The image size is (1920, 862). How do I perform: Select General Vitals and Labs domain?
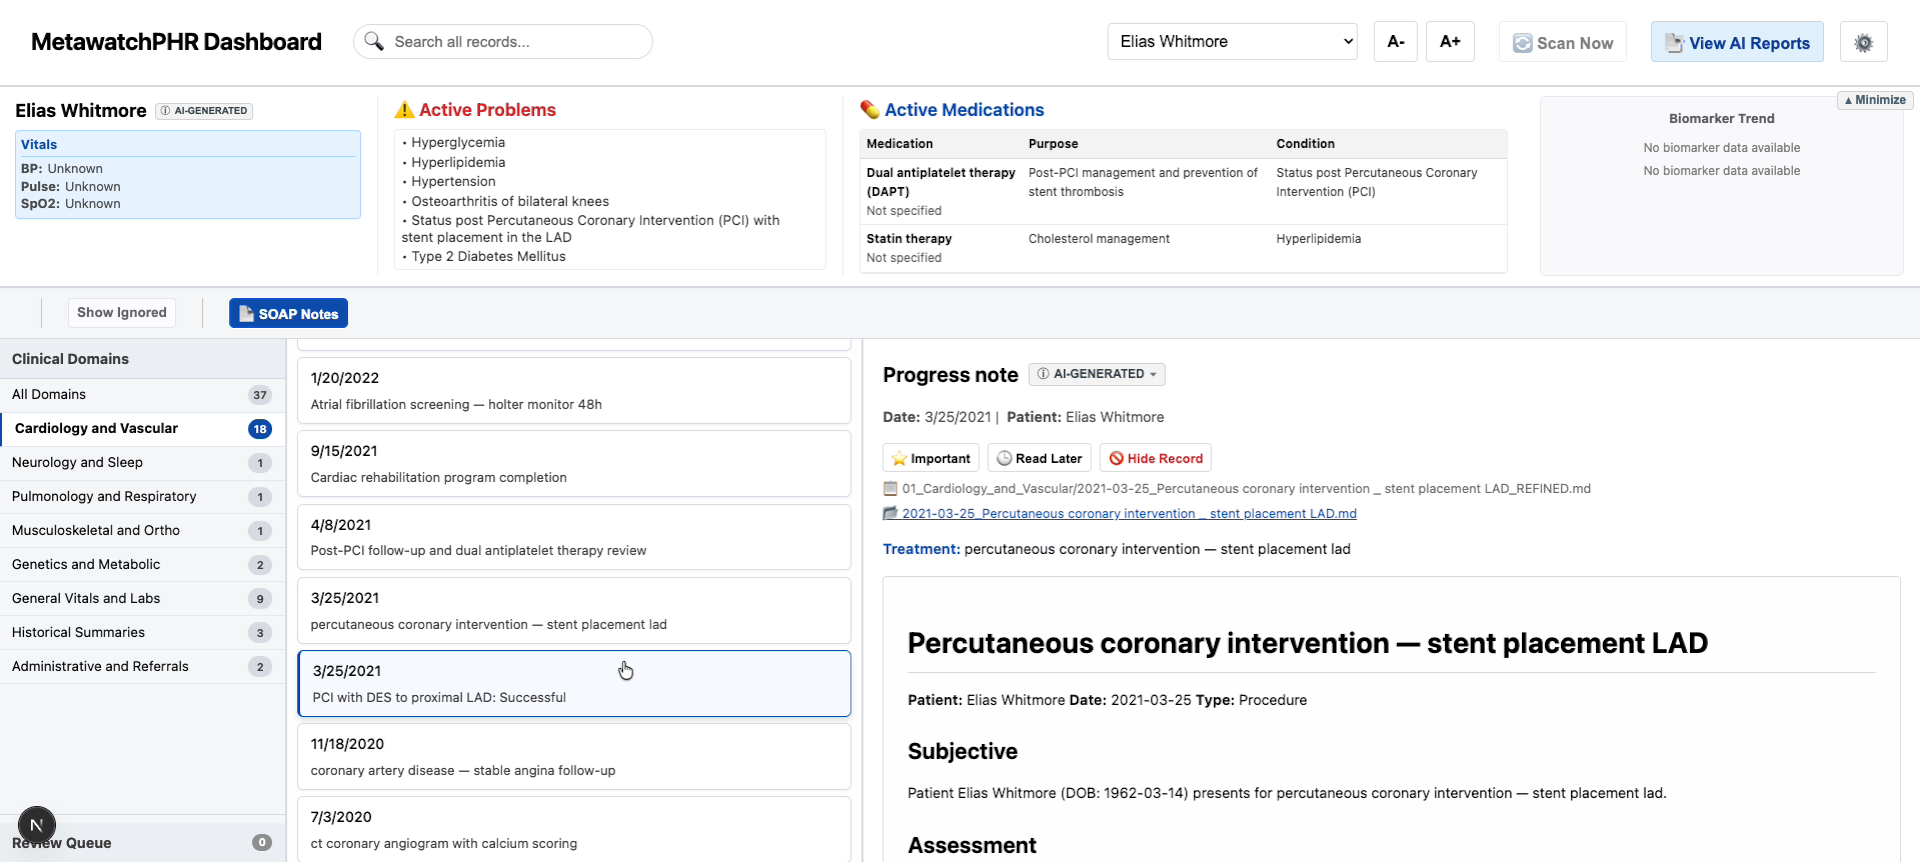[142, 599]
